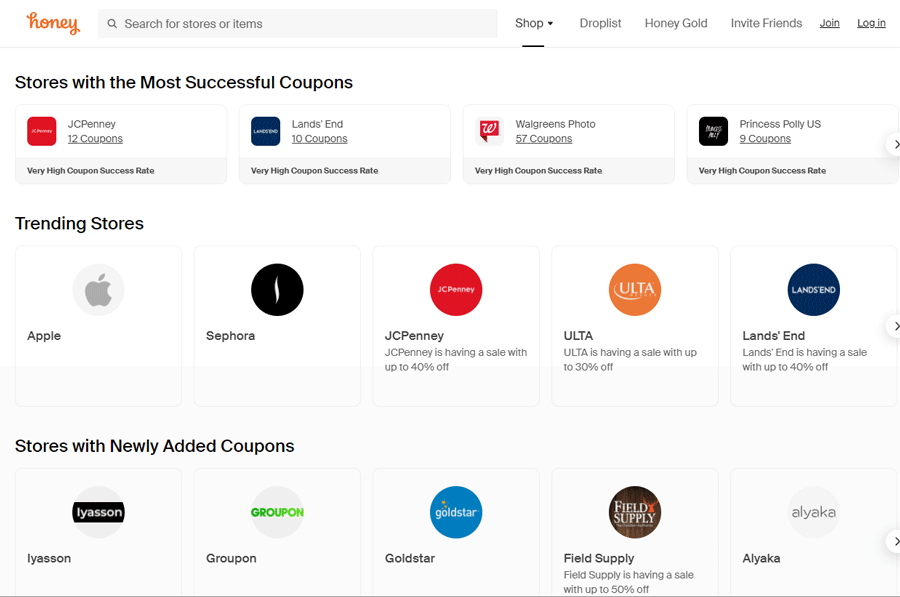Click "JCPenney is having a sale" description

(x=456, y=360)
